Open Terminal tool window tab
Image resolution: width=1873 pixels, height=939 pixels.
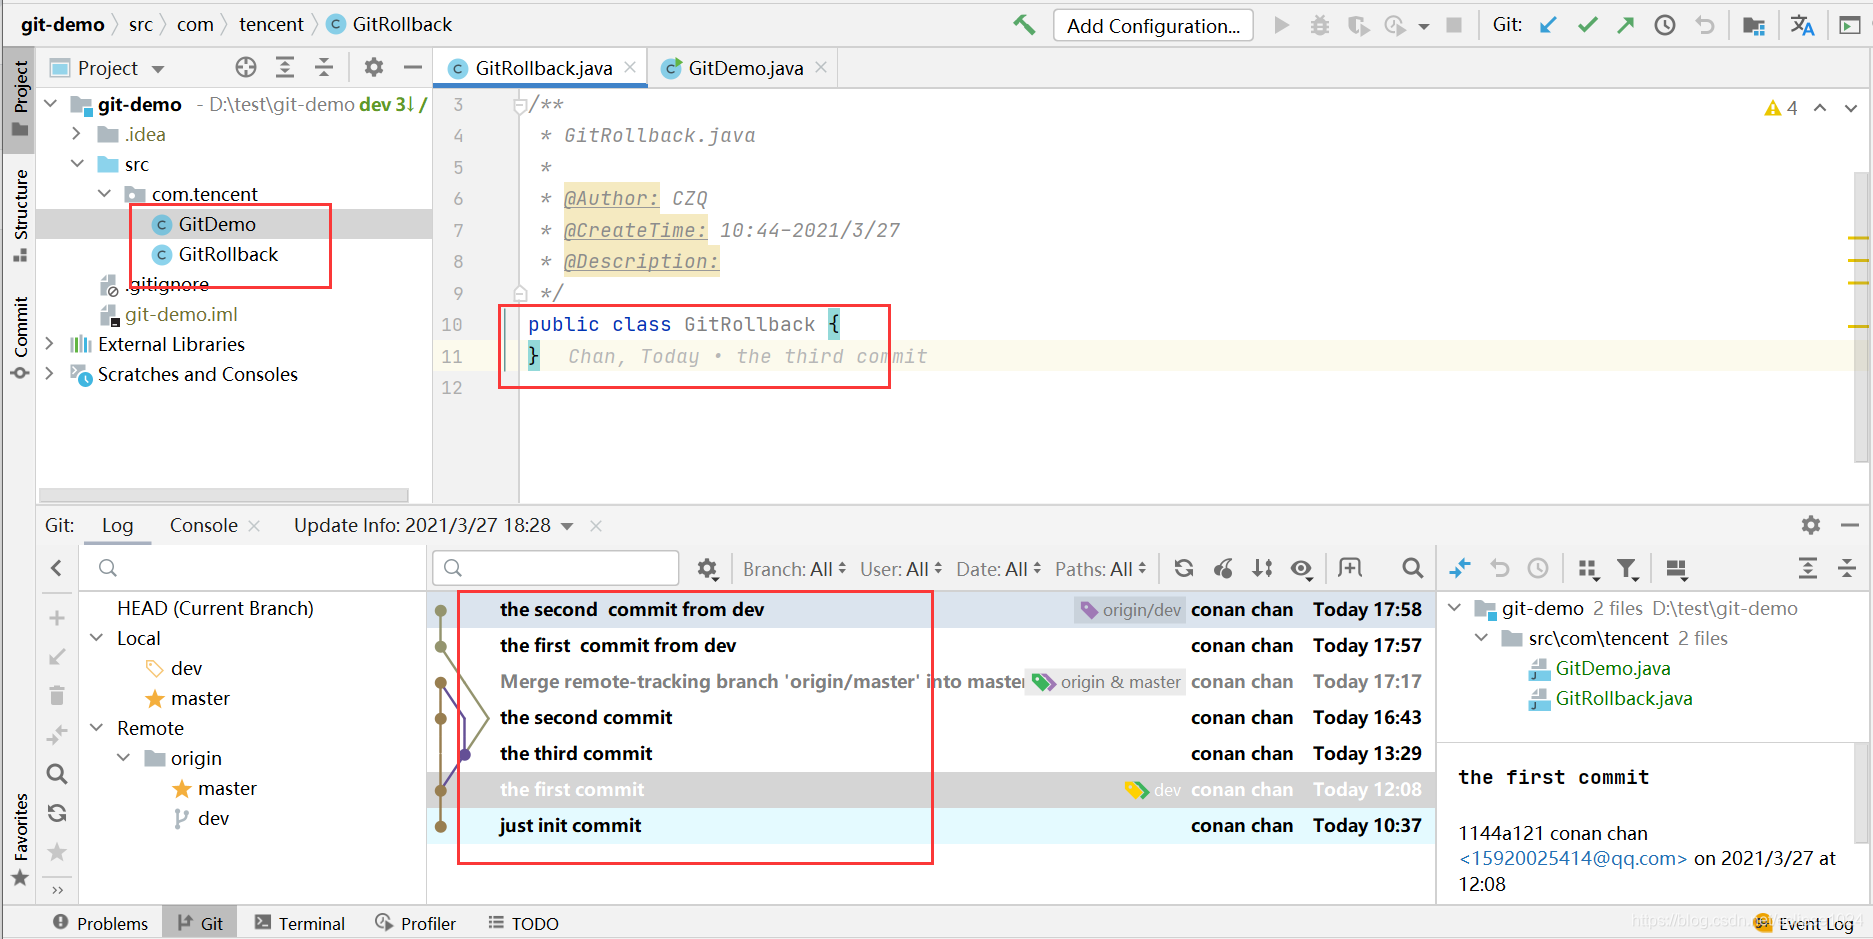[x=300, y=923]
